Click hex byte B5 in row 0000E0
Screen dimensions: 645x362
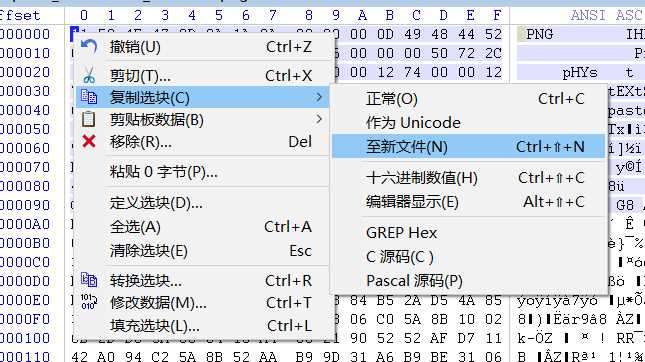pyautogui.click(x=385, y=300)
